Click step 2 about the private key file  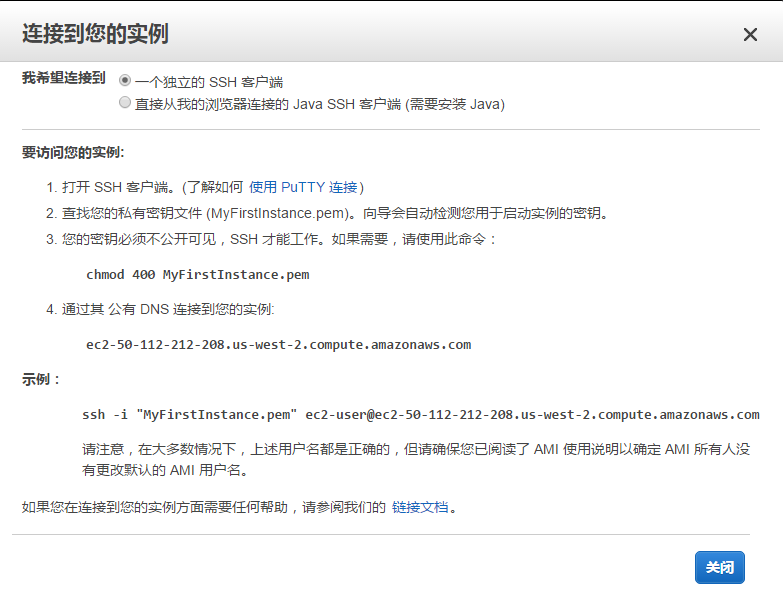[328, 213]
